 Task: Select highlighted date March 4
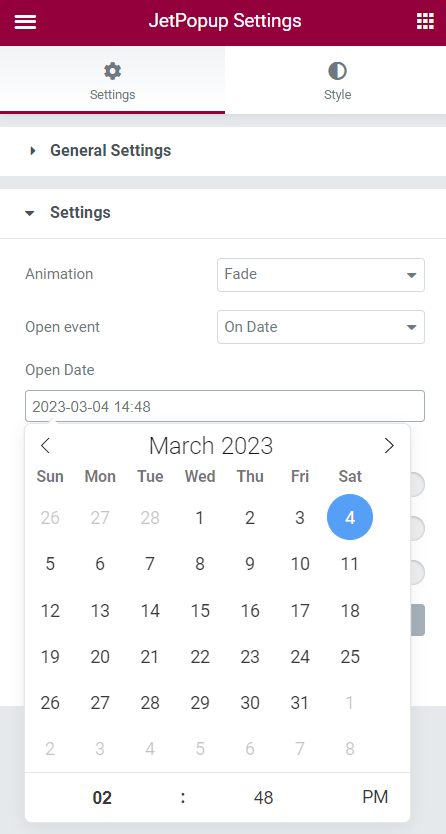click(x=350, y=518)
